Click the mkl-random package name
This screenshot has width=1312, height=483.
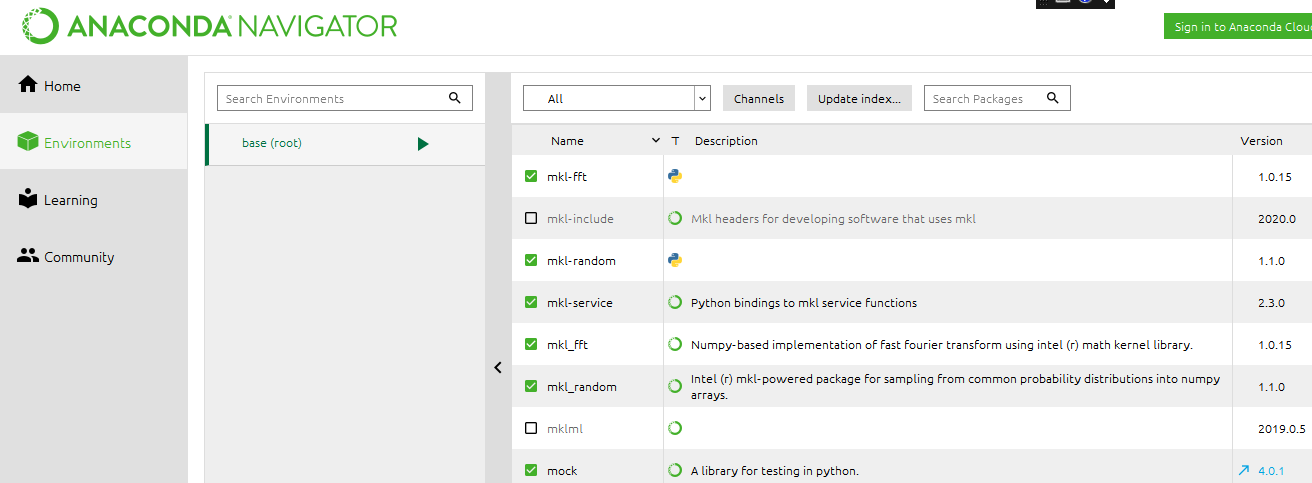581,261
